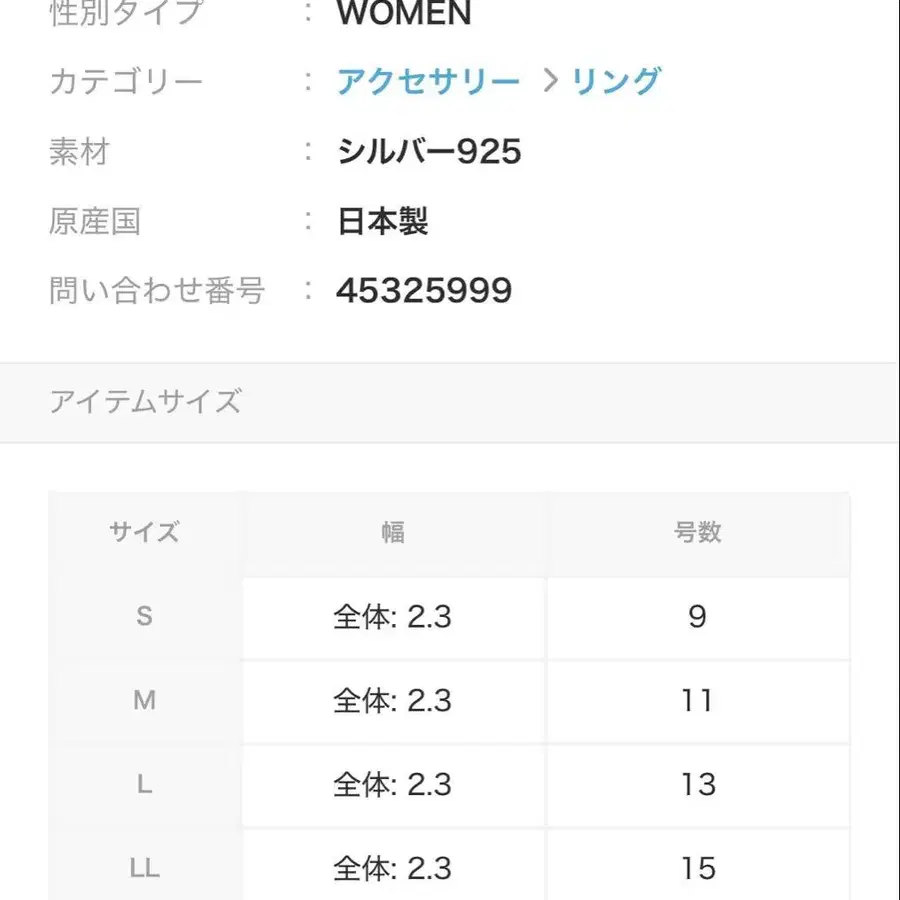This screenshot has width=900, height=900.
Task: Click the breadcrumb chevron before リング
Action: [x=549, y=81]
